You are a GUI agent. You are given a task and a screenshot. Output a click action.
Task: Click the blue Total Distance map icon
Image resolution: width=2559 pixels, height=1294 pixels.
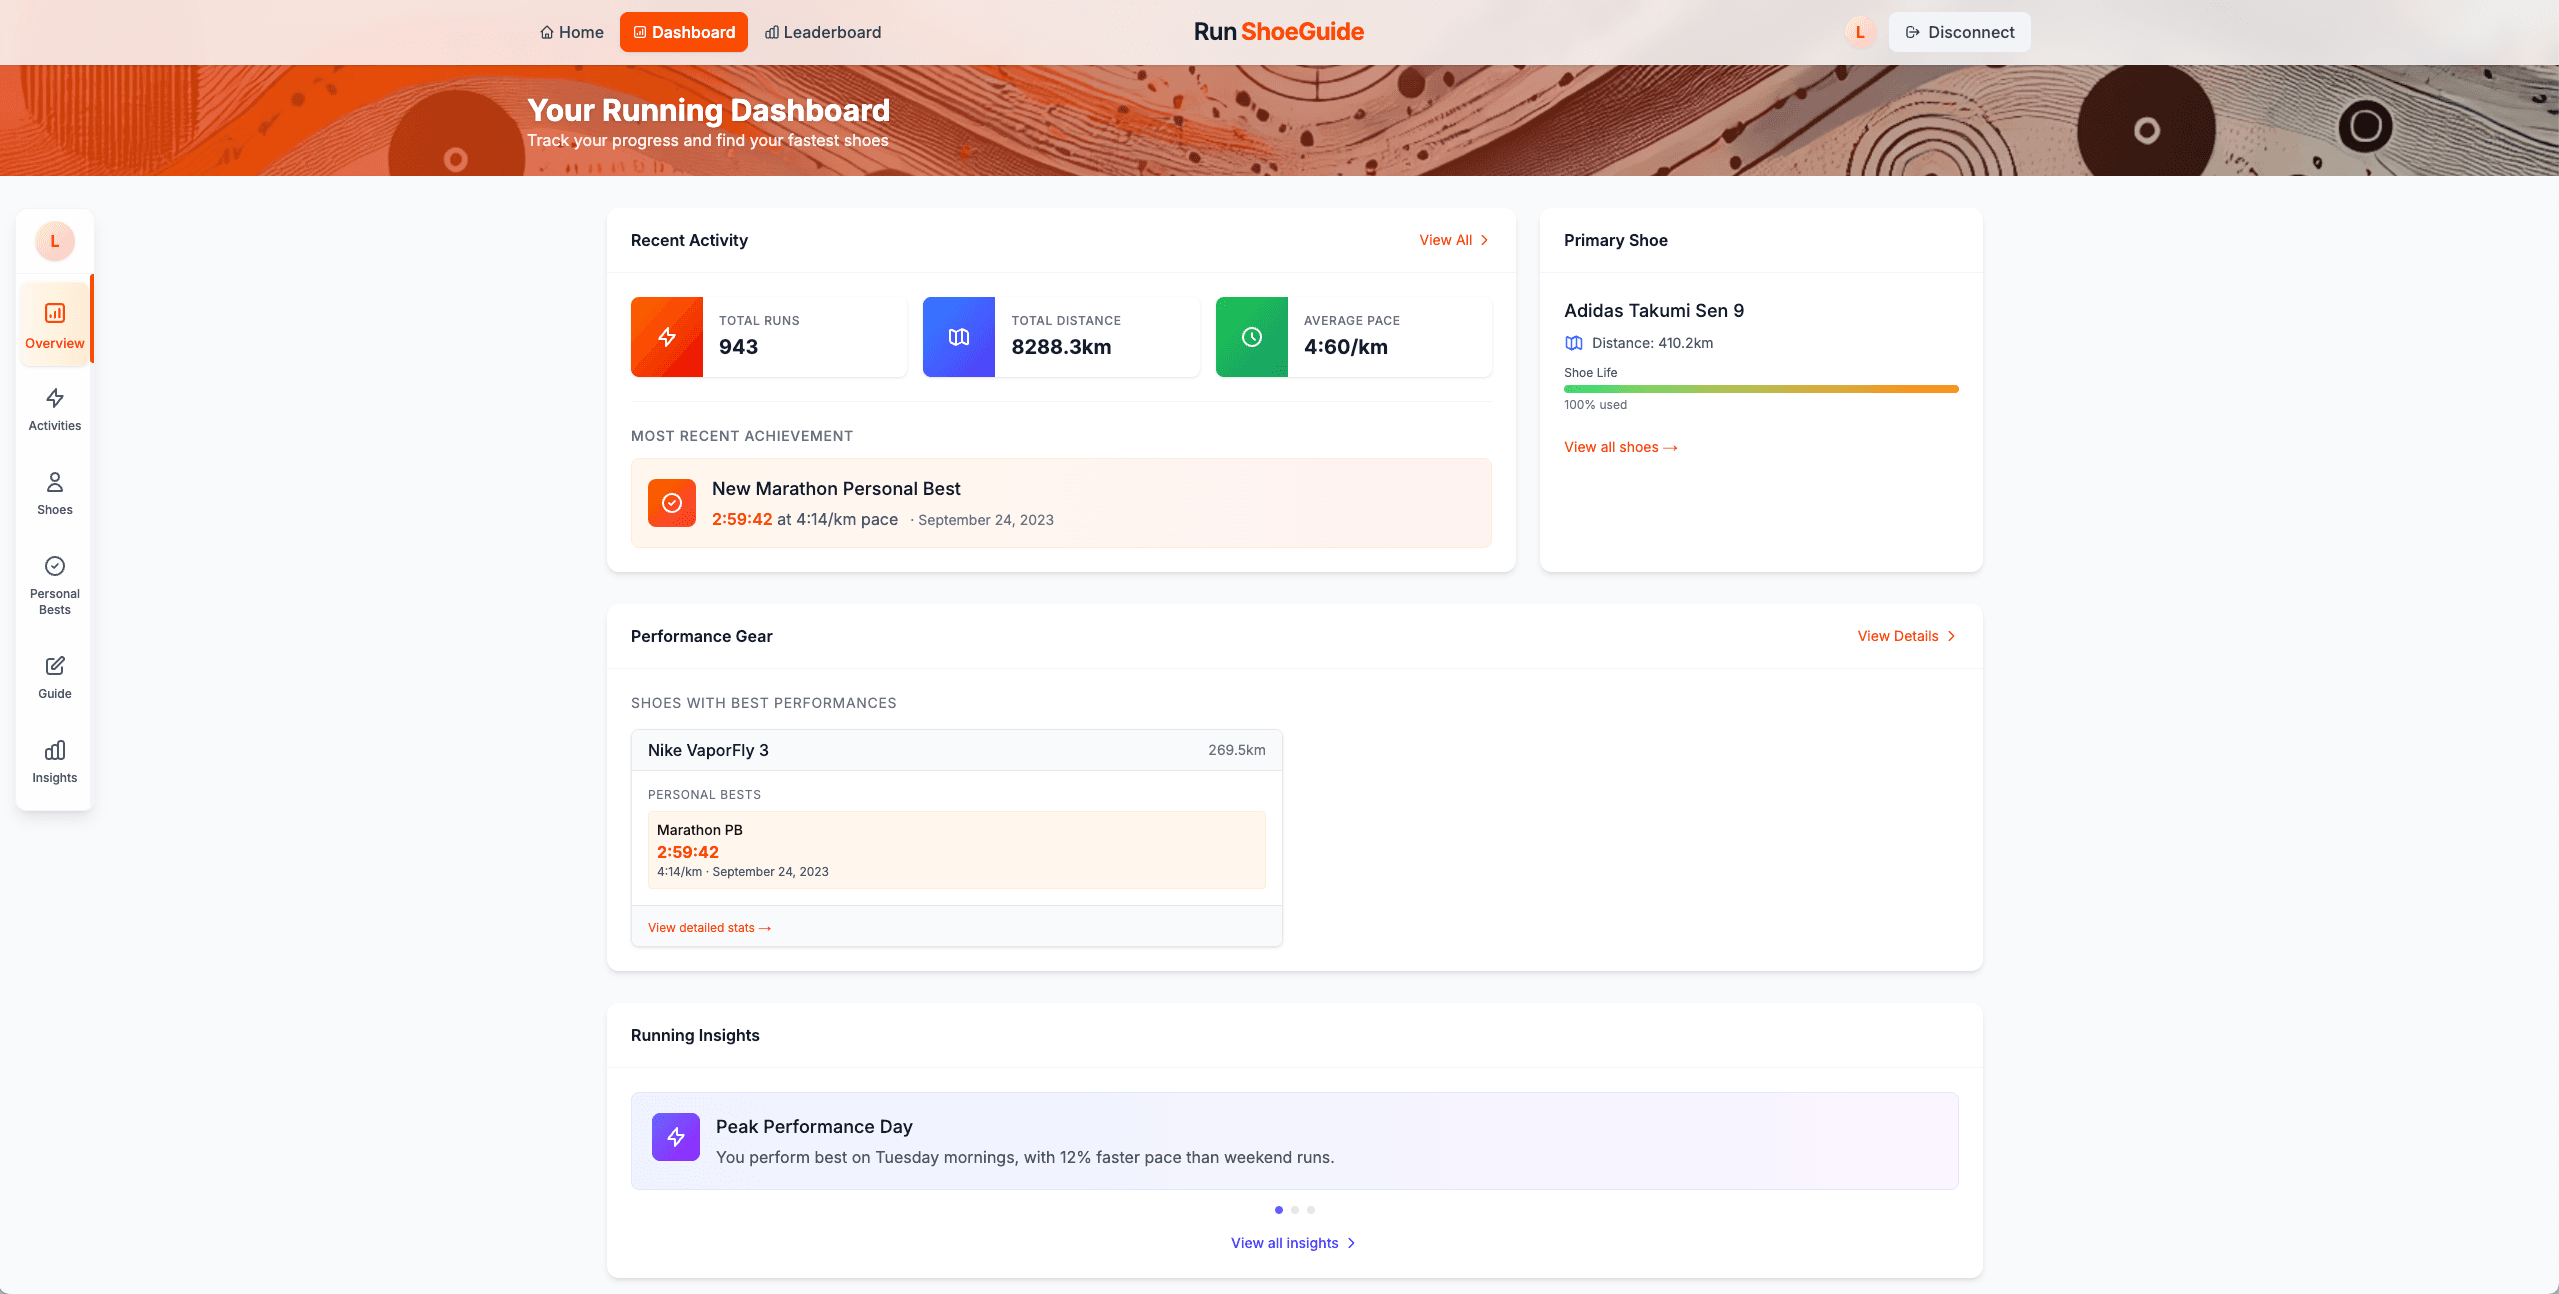pos(958,337)
